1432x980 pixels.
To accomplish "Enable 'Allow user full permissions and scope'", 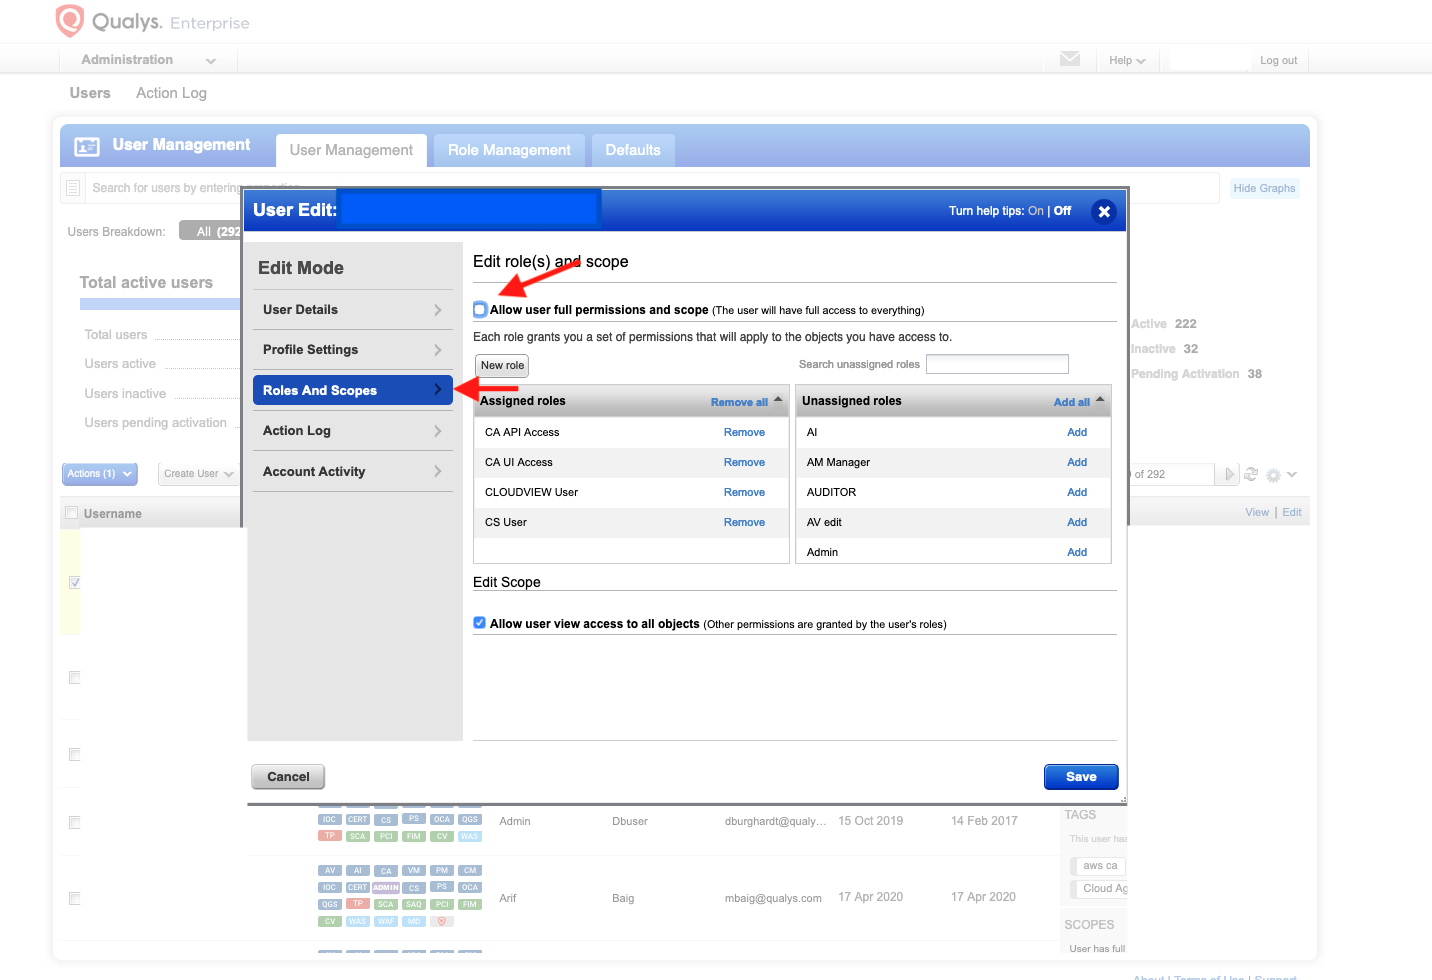I will point(479,309).
